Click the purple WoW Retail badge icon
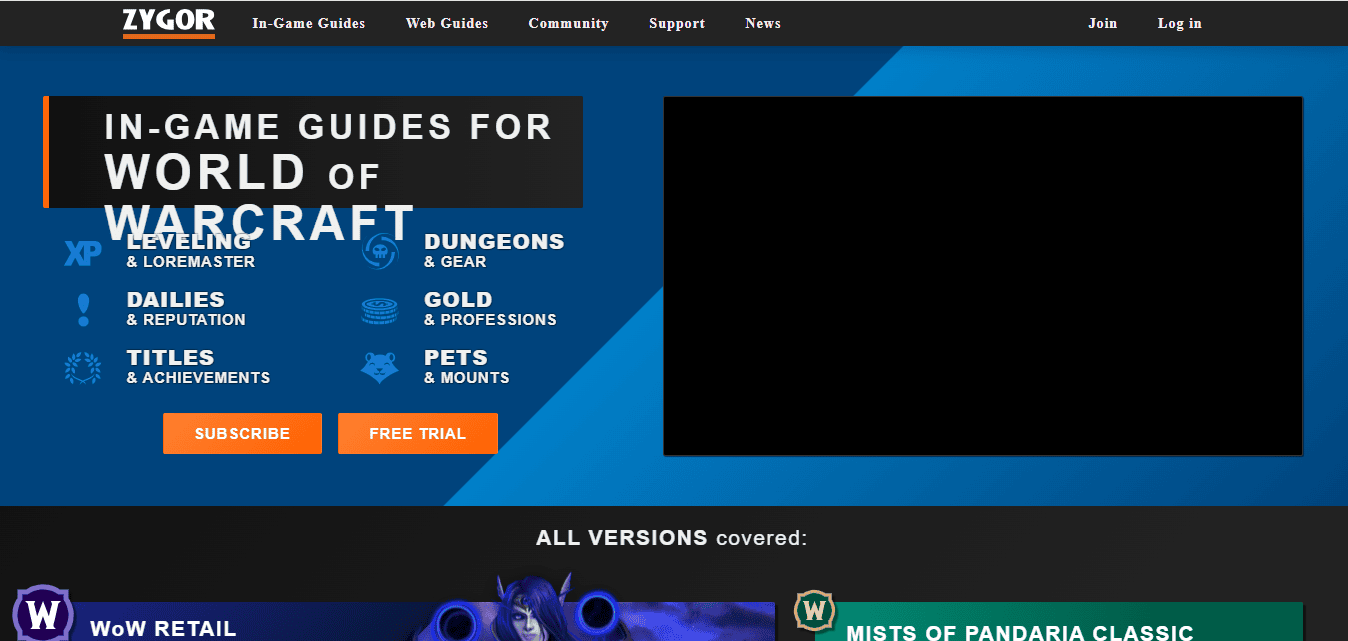The height and width of the screenshot is (641, 1348). pyautogui.click(x=43, y=612)
